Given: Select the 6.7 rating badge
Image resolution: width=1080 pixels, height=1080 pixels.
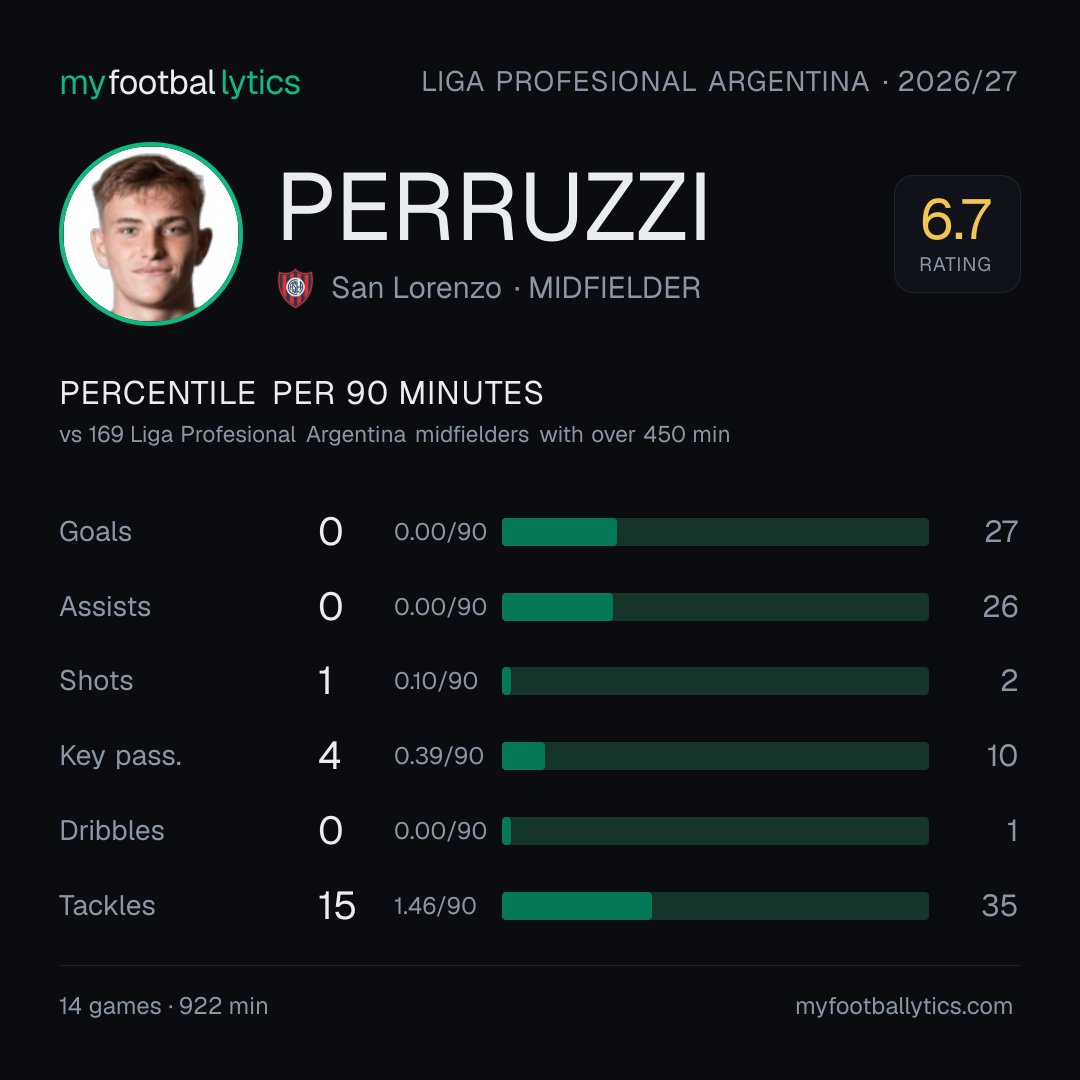Looking at the screenshot, I should pyautogui.click(x=957, y=233).
